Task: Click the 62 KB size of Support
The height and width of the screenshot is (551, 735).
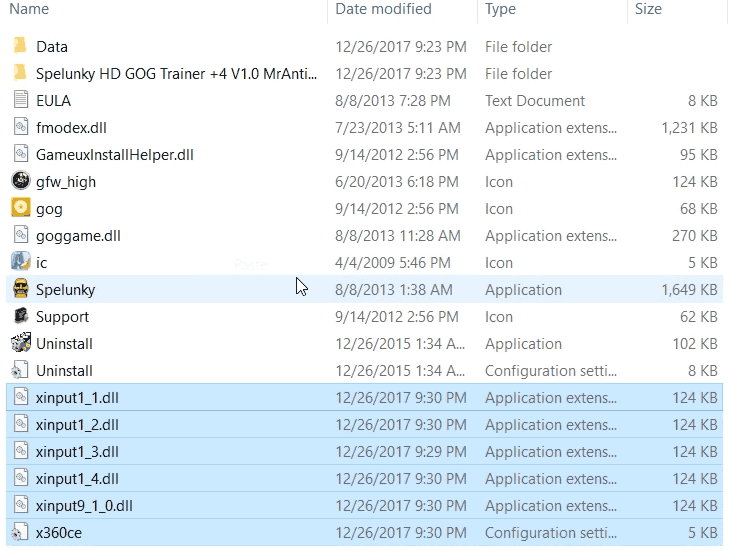Action: click(699, 317)
